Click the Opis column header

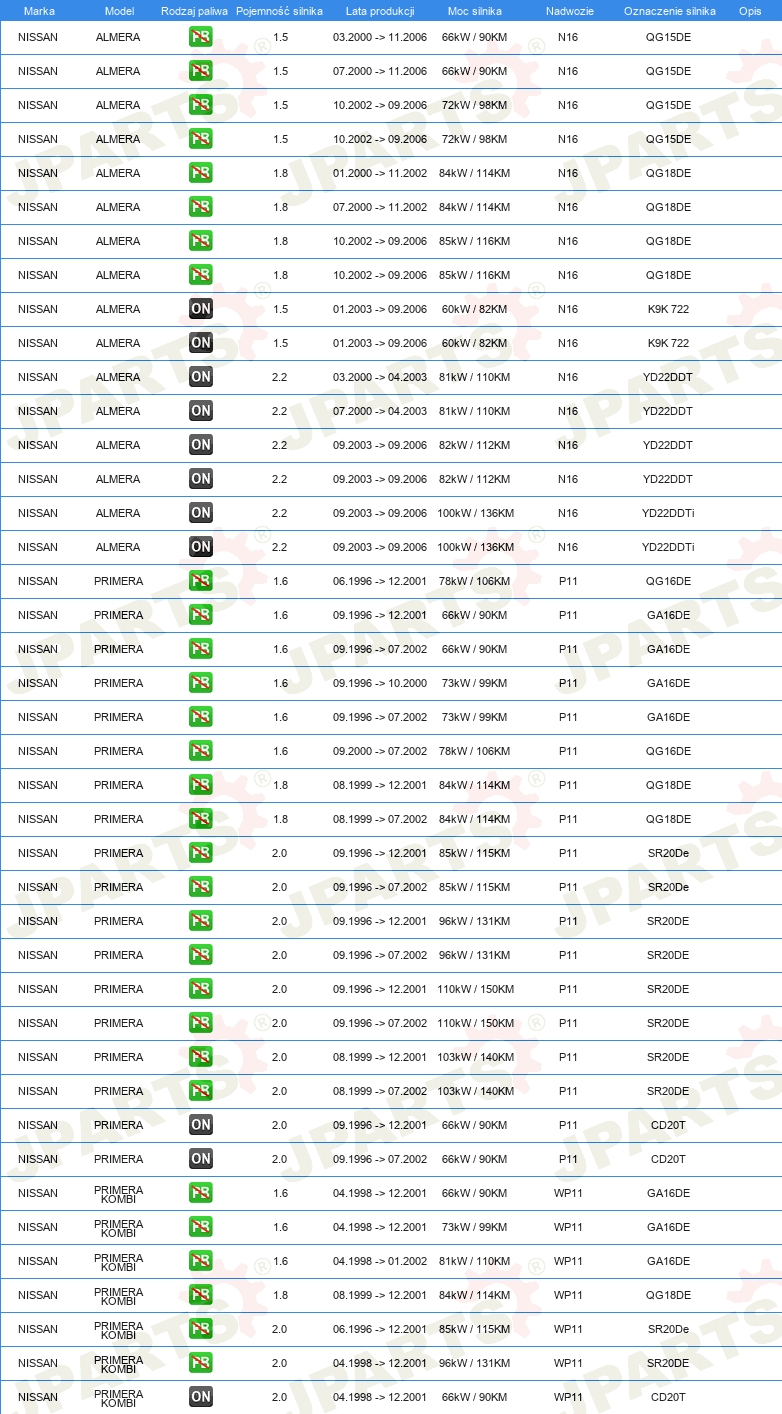pyautogui.click(x=749, y=10)
